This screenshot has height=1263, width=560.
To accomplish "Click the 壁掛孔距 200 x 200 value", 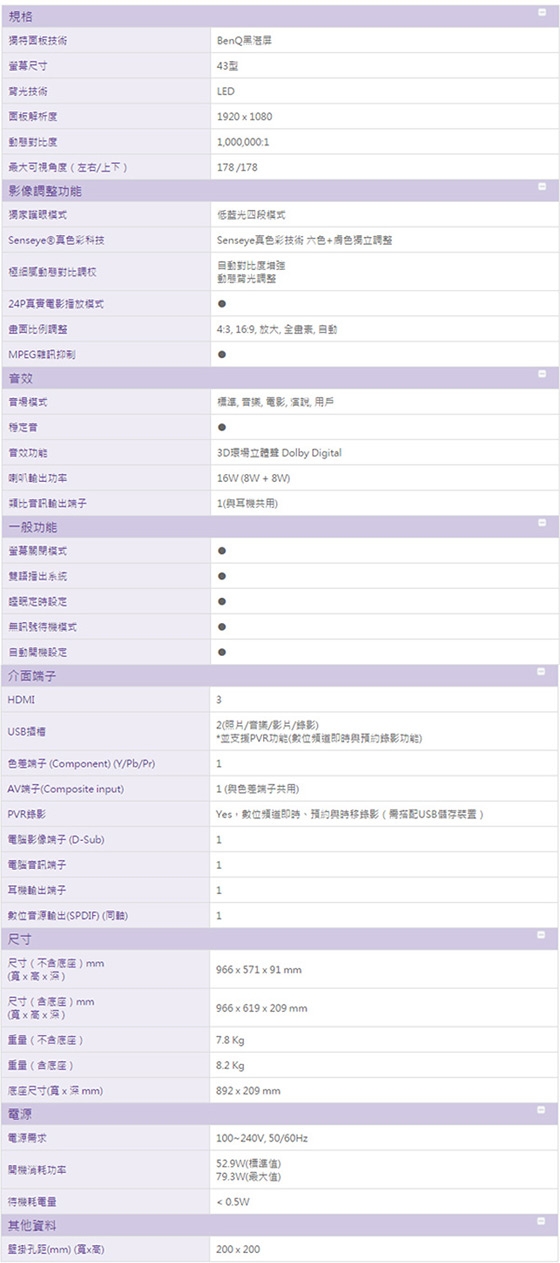I will [238, 1249].
